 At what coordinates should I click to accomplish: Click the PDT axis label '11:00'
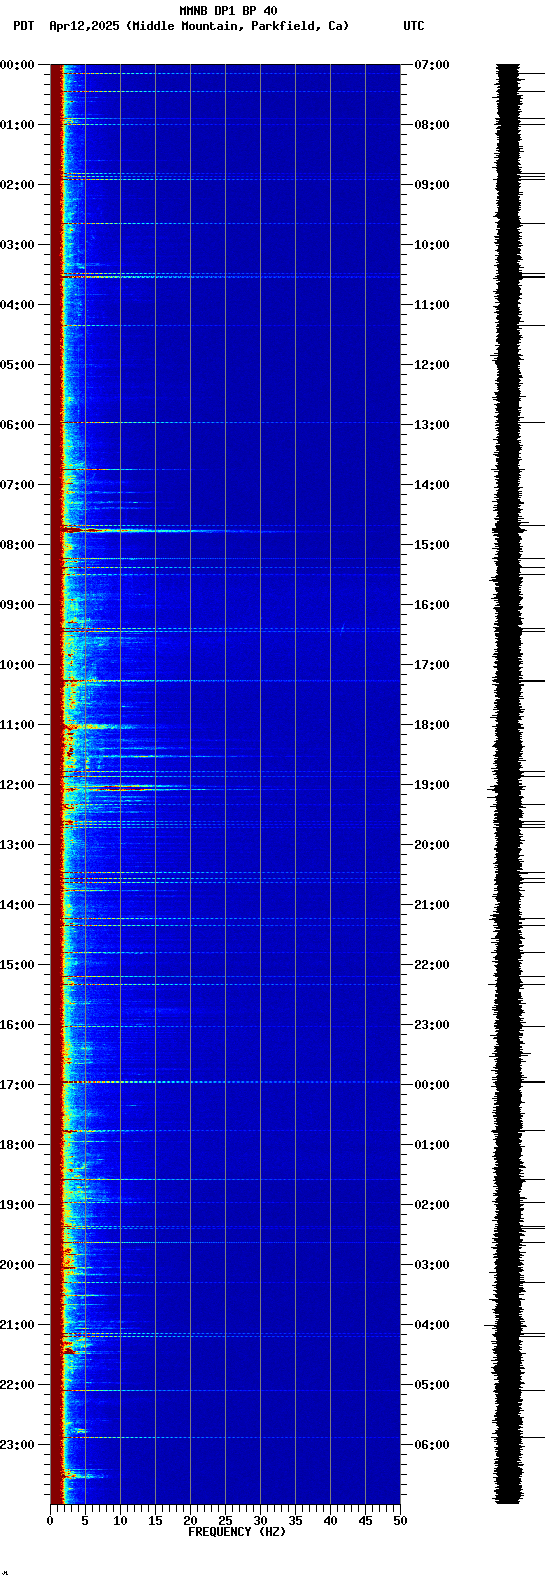(x=17, y=725)
